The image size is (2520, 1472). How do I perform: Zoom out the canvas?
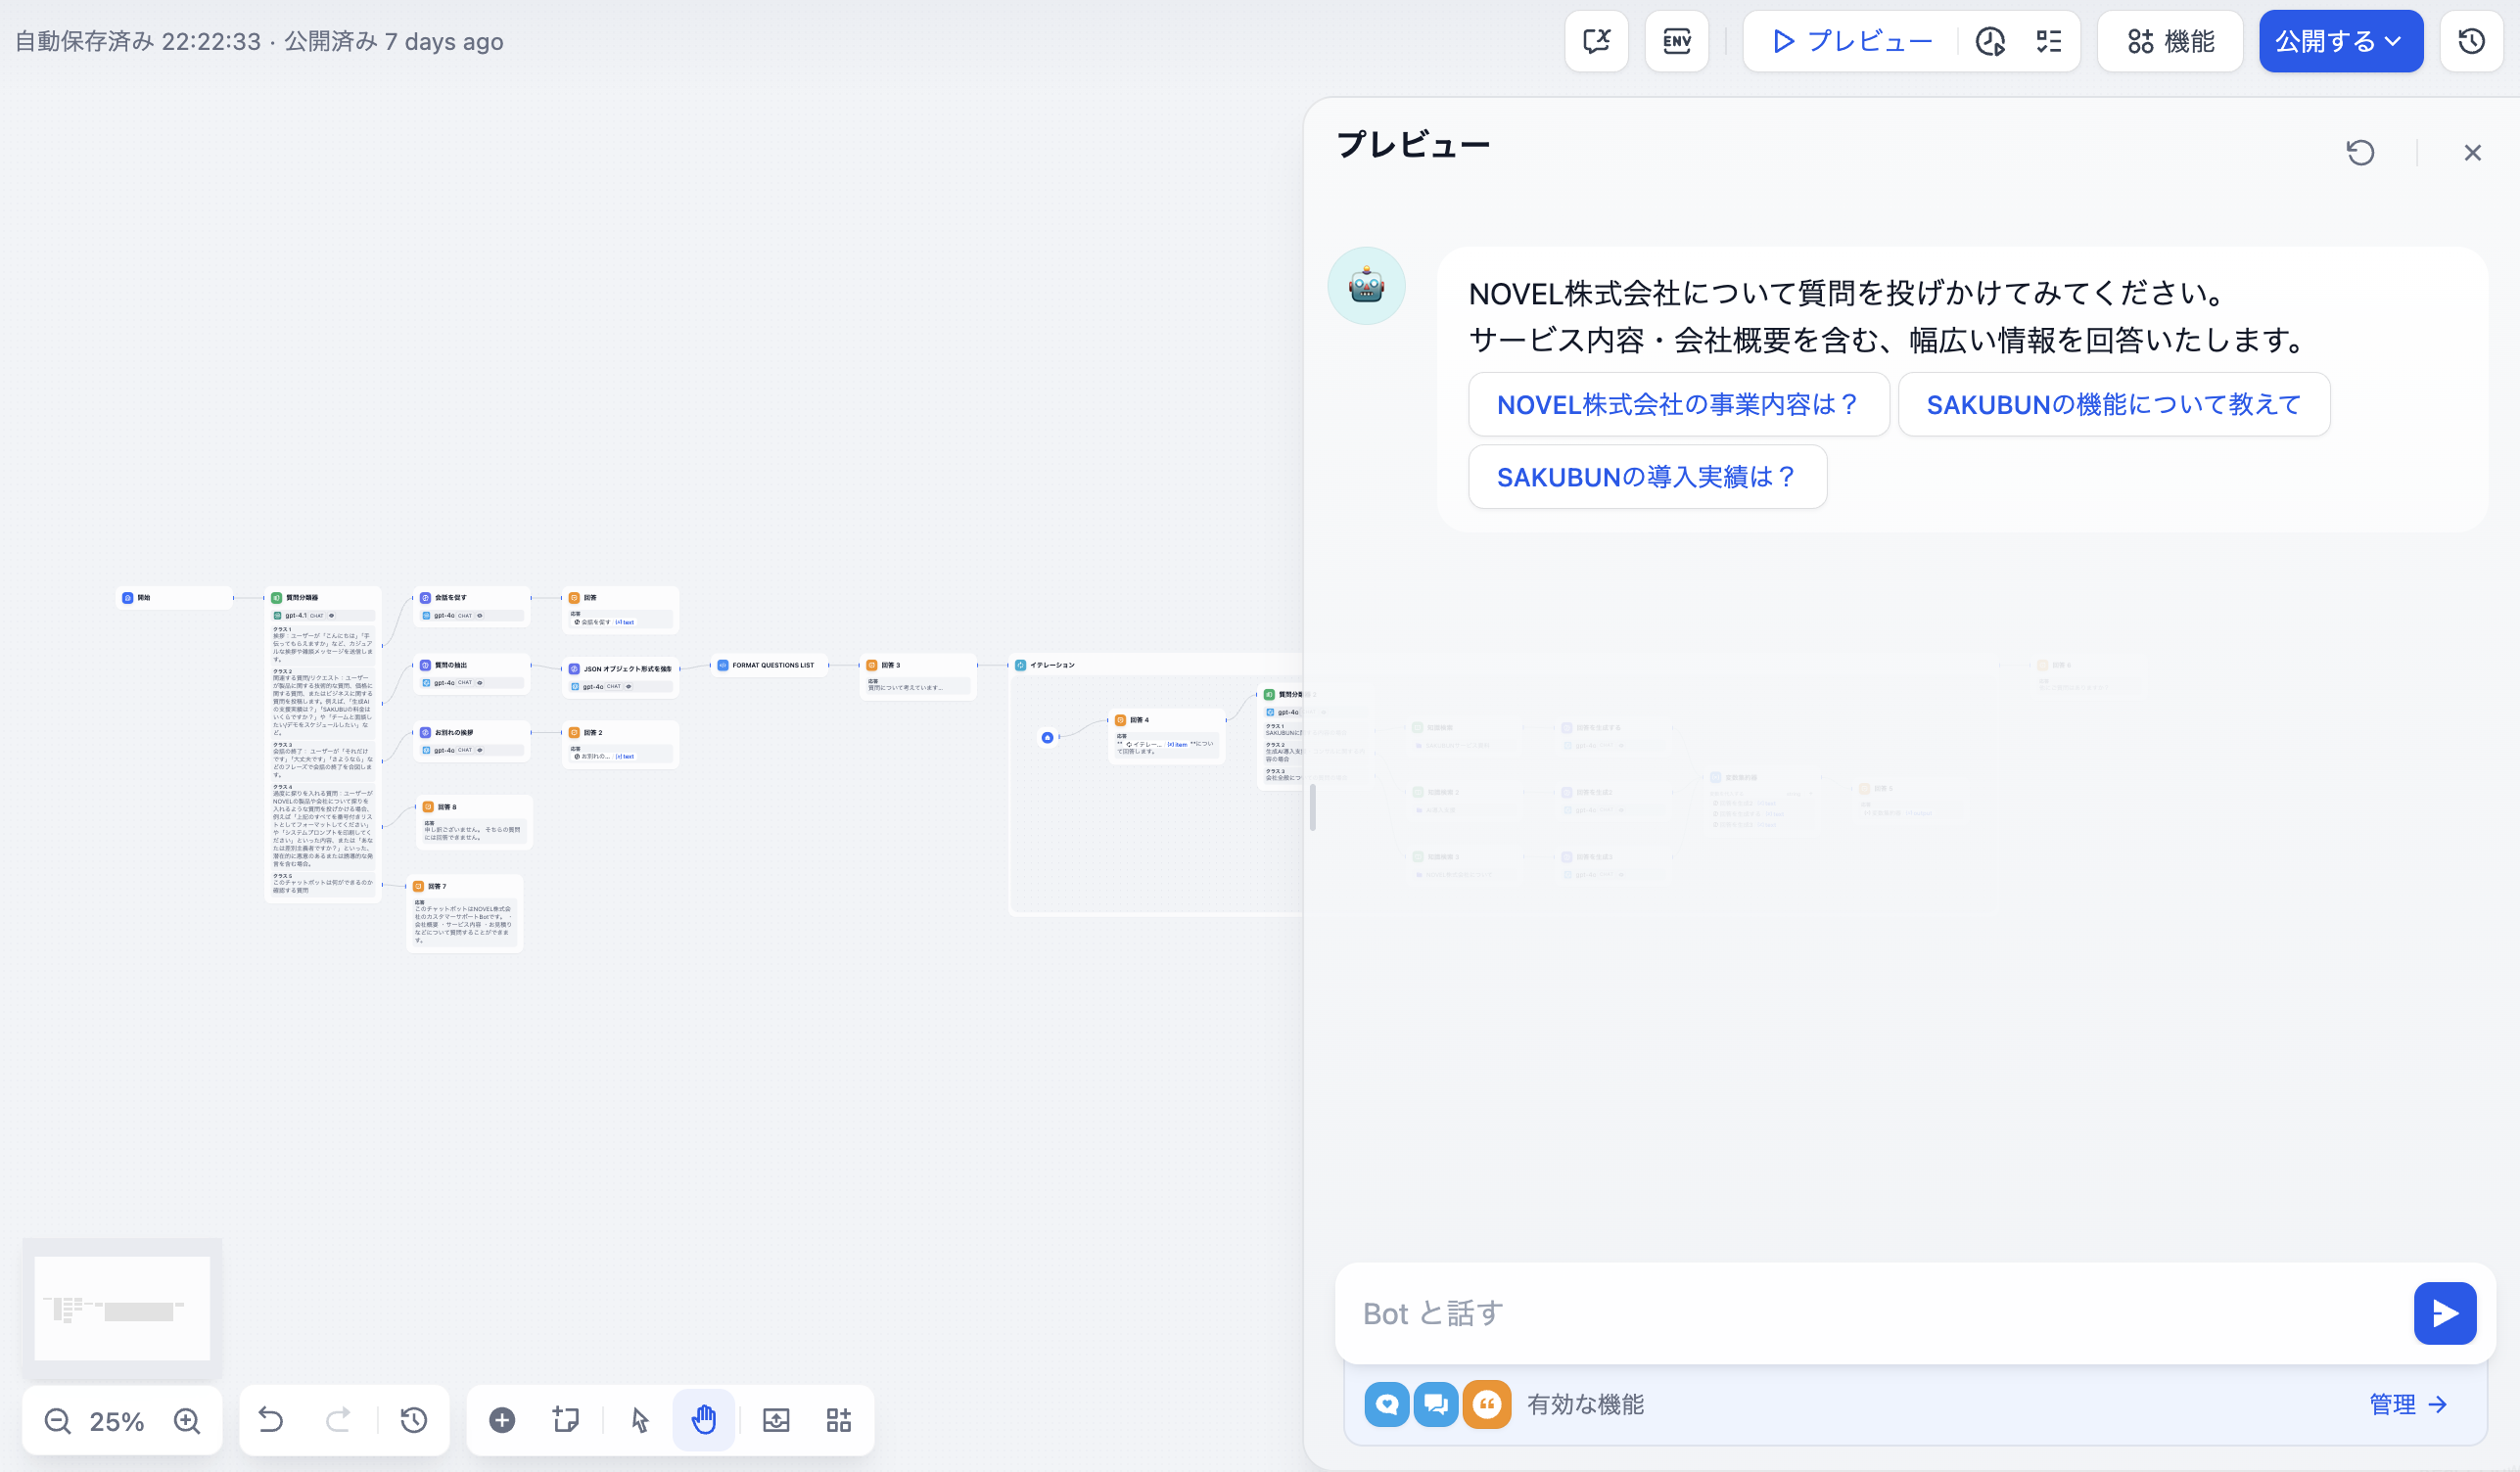pyautogui.click(x=57, y=1420)
